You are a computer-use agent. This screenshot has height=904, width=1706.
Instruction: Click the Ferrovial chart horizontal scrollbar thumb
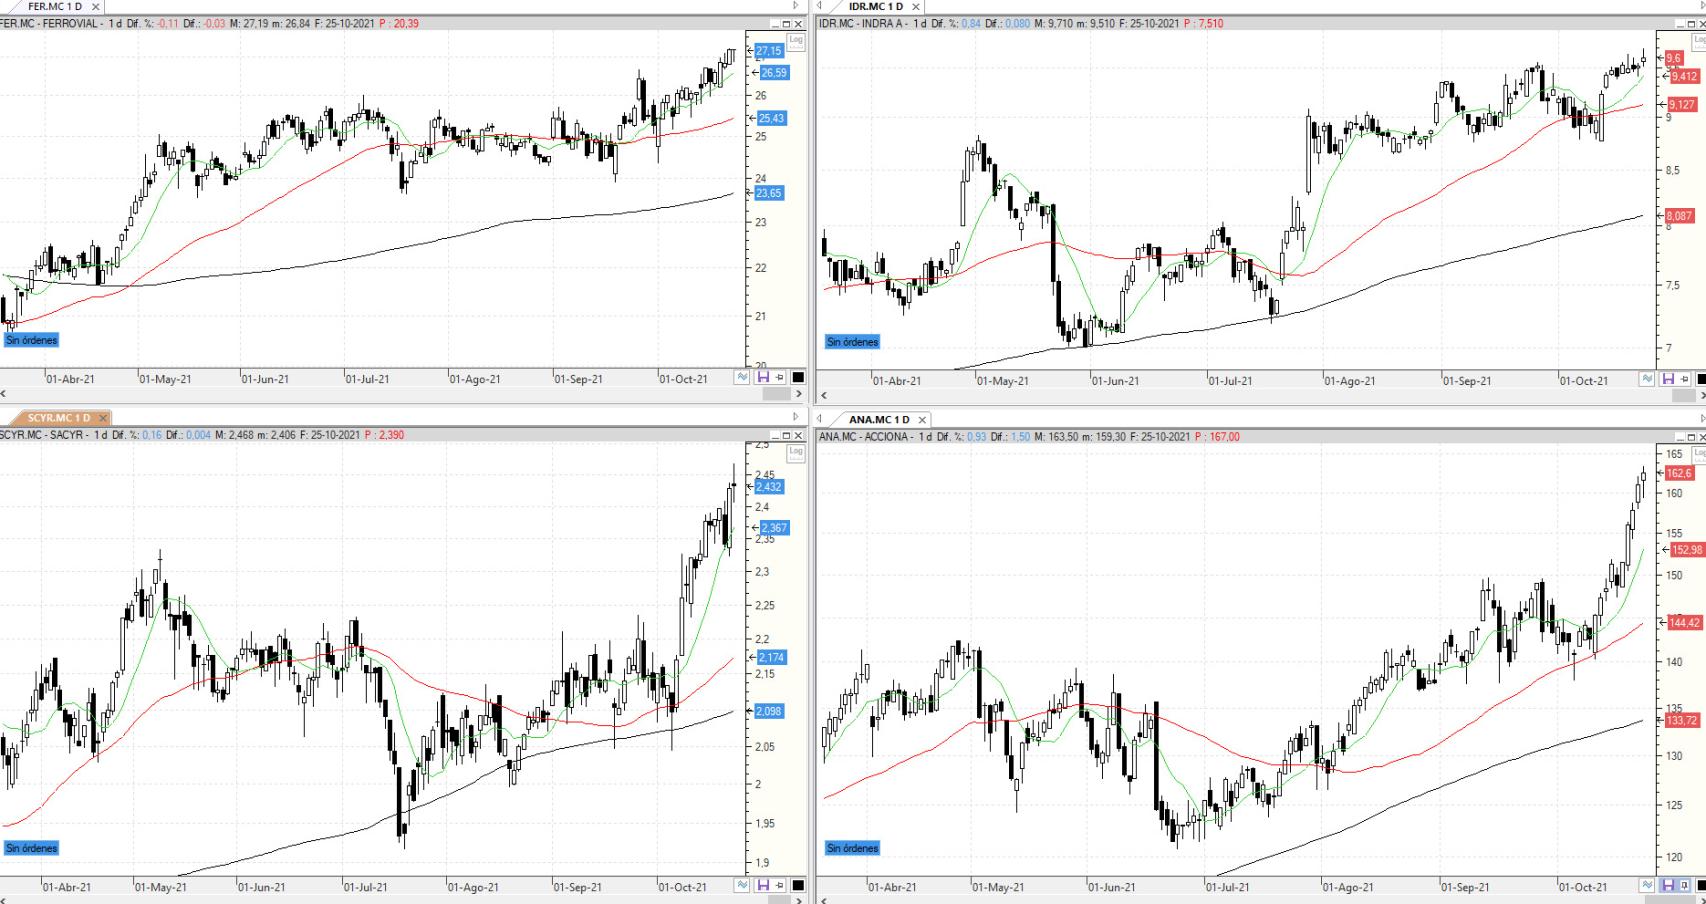click(776, 394)
